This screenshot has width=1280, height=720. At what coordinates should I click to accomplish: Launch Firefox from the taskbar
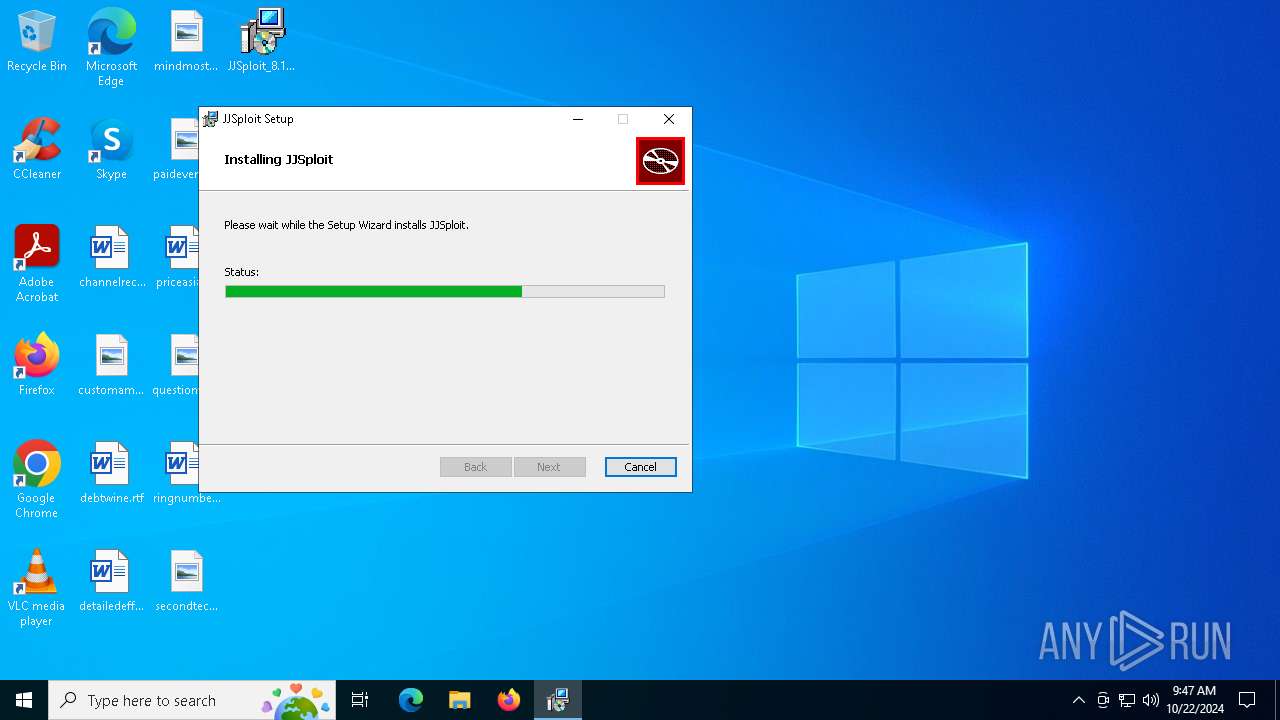click(508, 700)
